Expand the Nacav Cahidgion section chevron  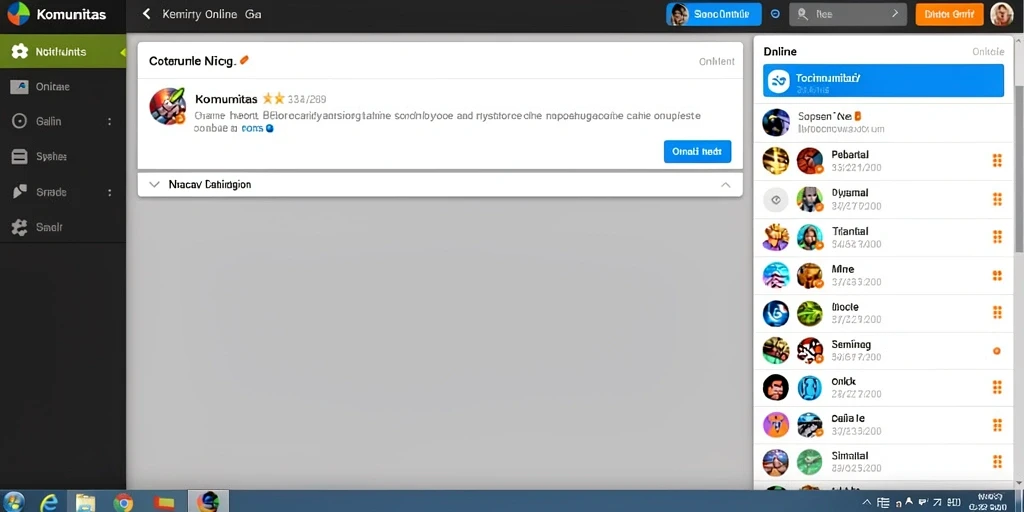[x=154, y=185]
